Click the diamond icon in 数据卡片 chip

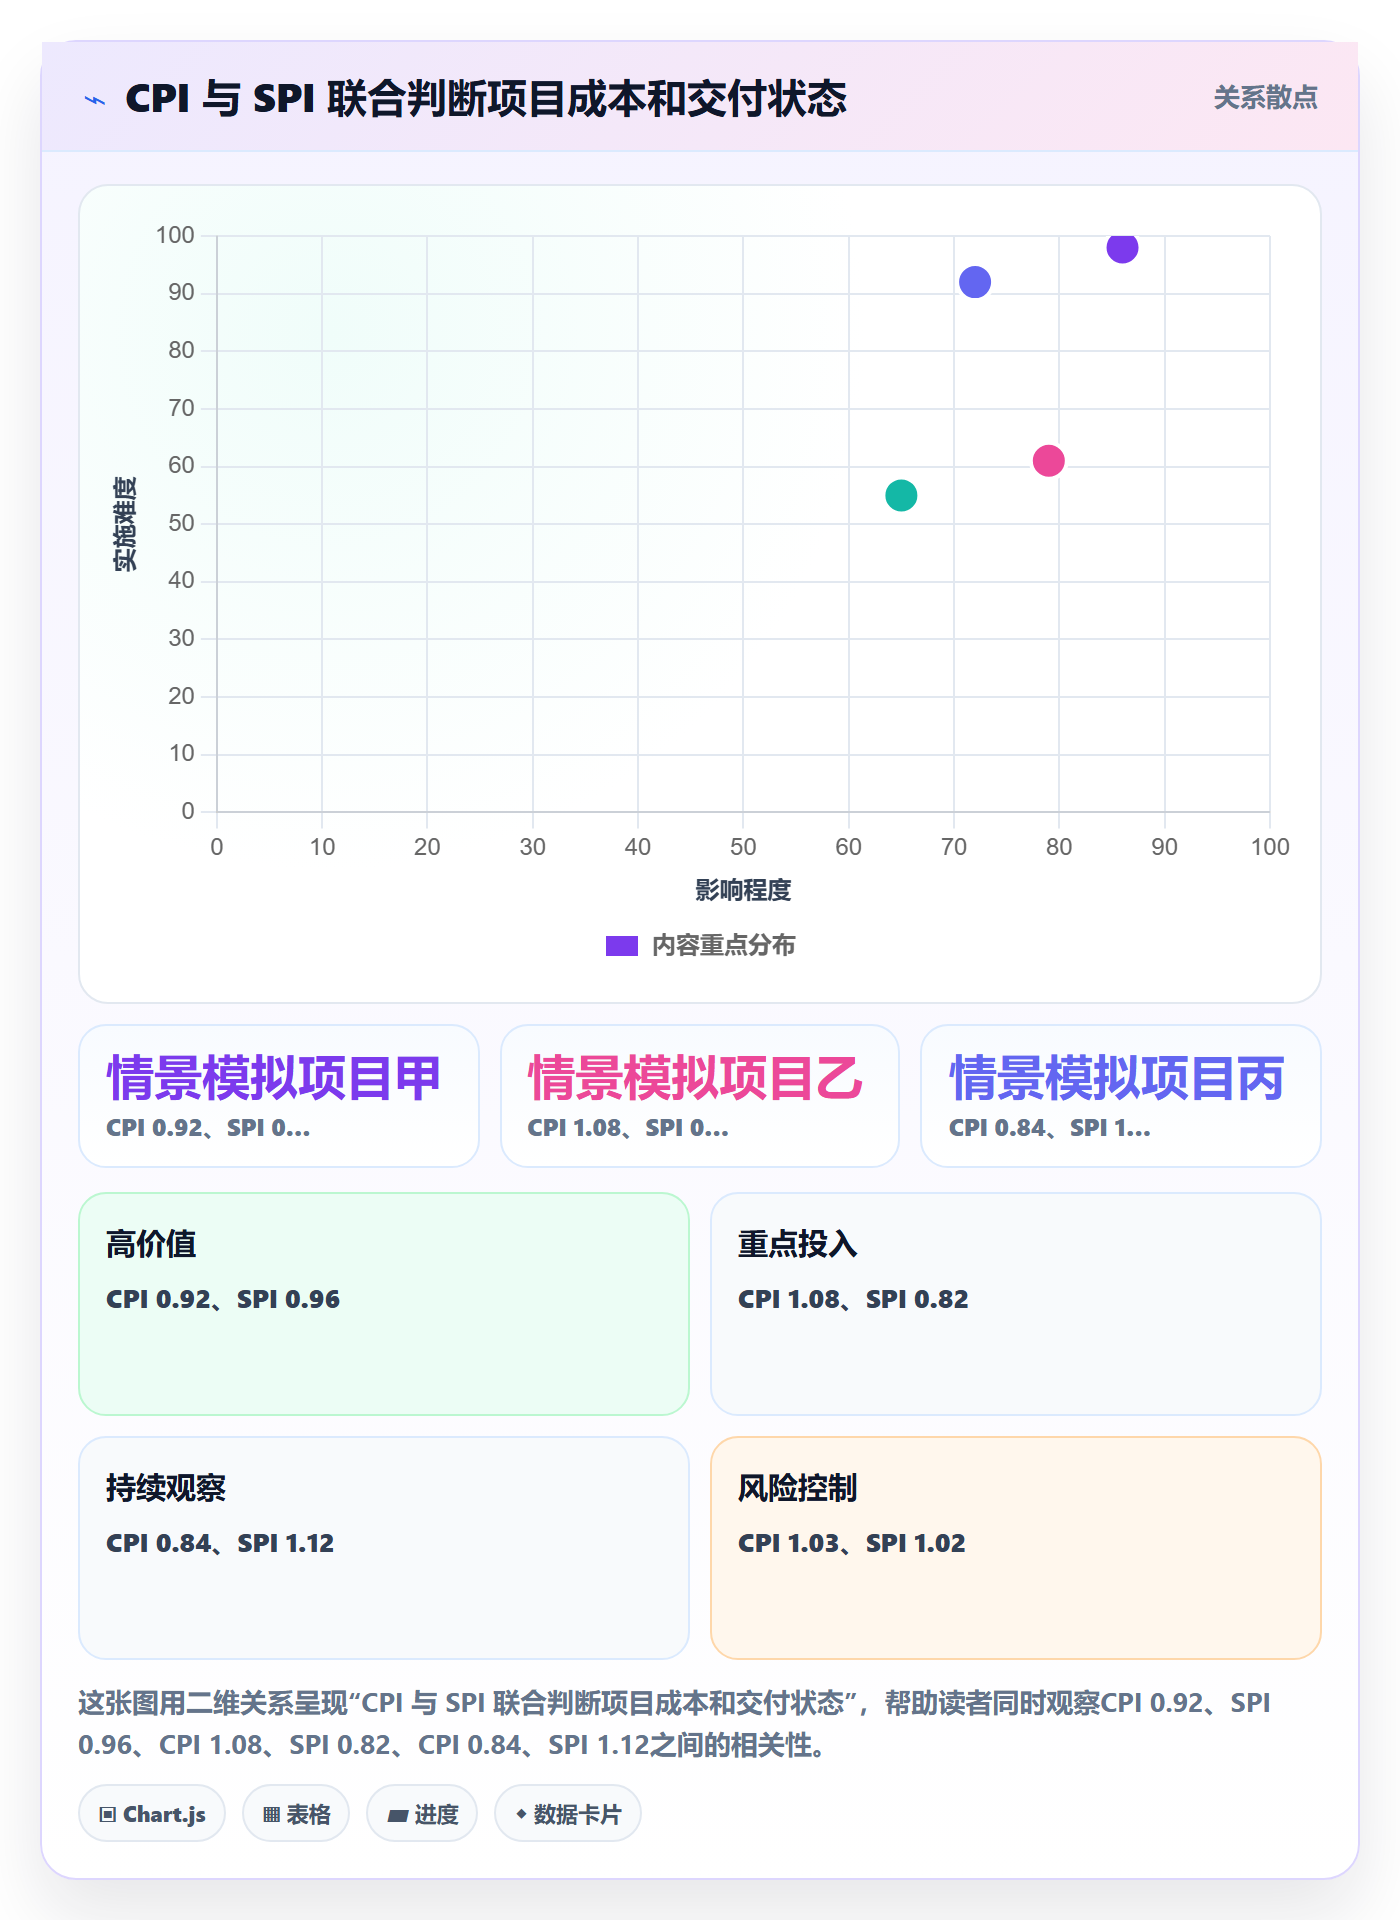[x=521, y=1814]
